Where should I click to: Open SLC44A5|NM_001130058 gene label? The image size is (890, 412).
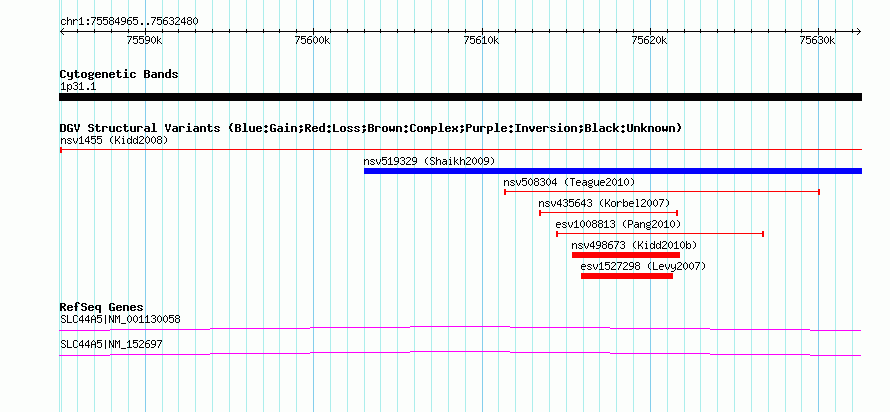[x=120, y=319]
